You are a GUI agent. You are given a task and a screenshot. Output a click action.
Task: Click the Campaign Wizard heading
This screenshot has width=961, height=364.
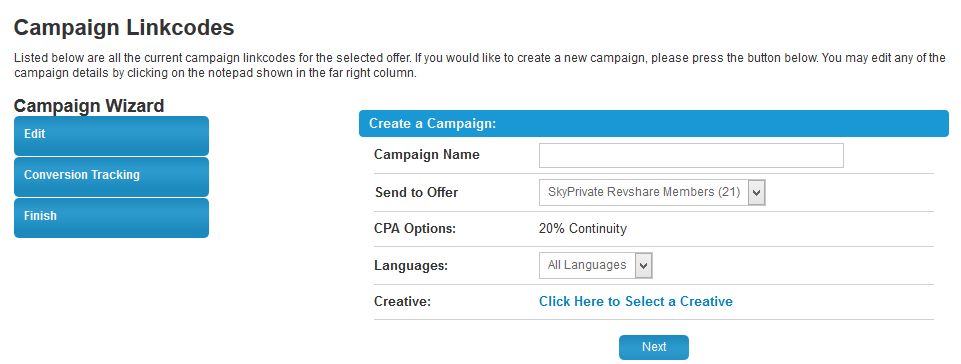tap(89, 106)
